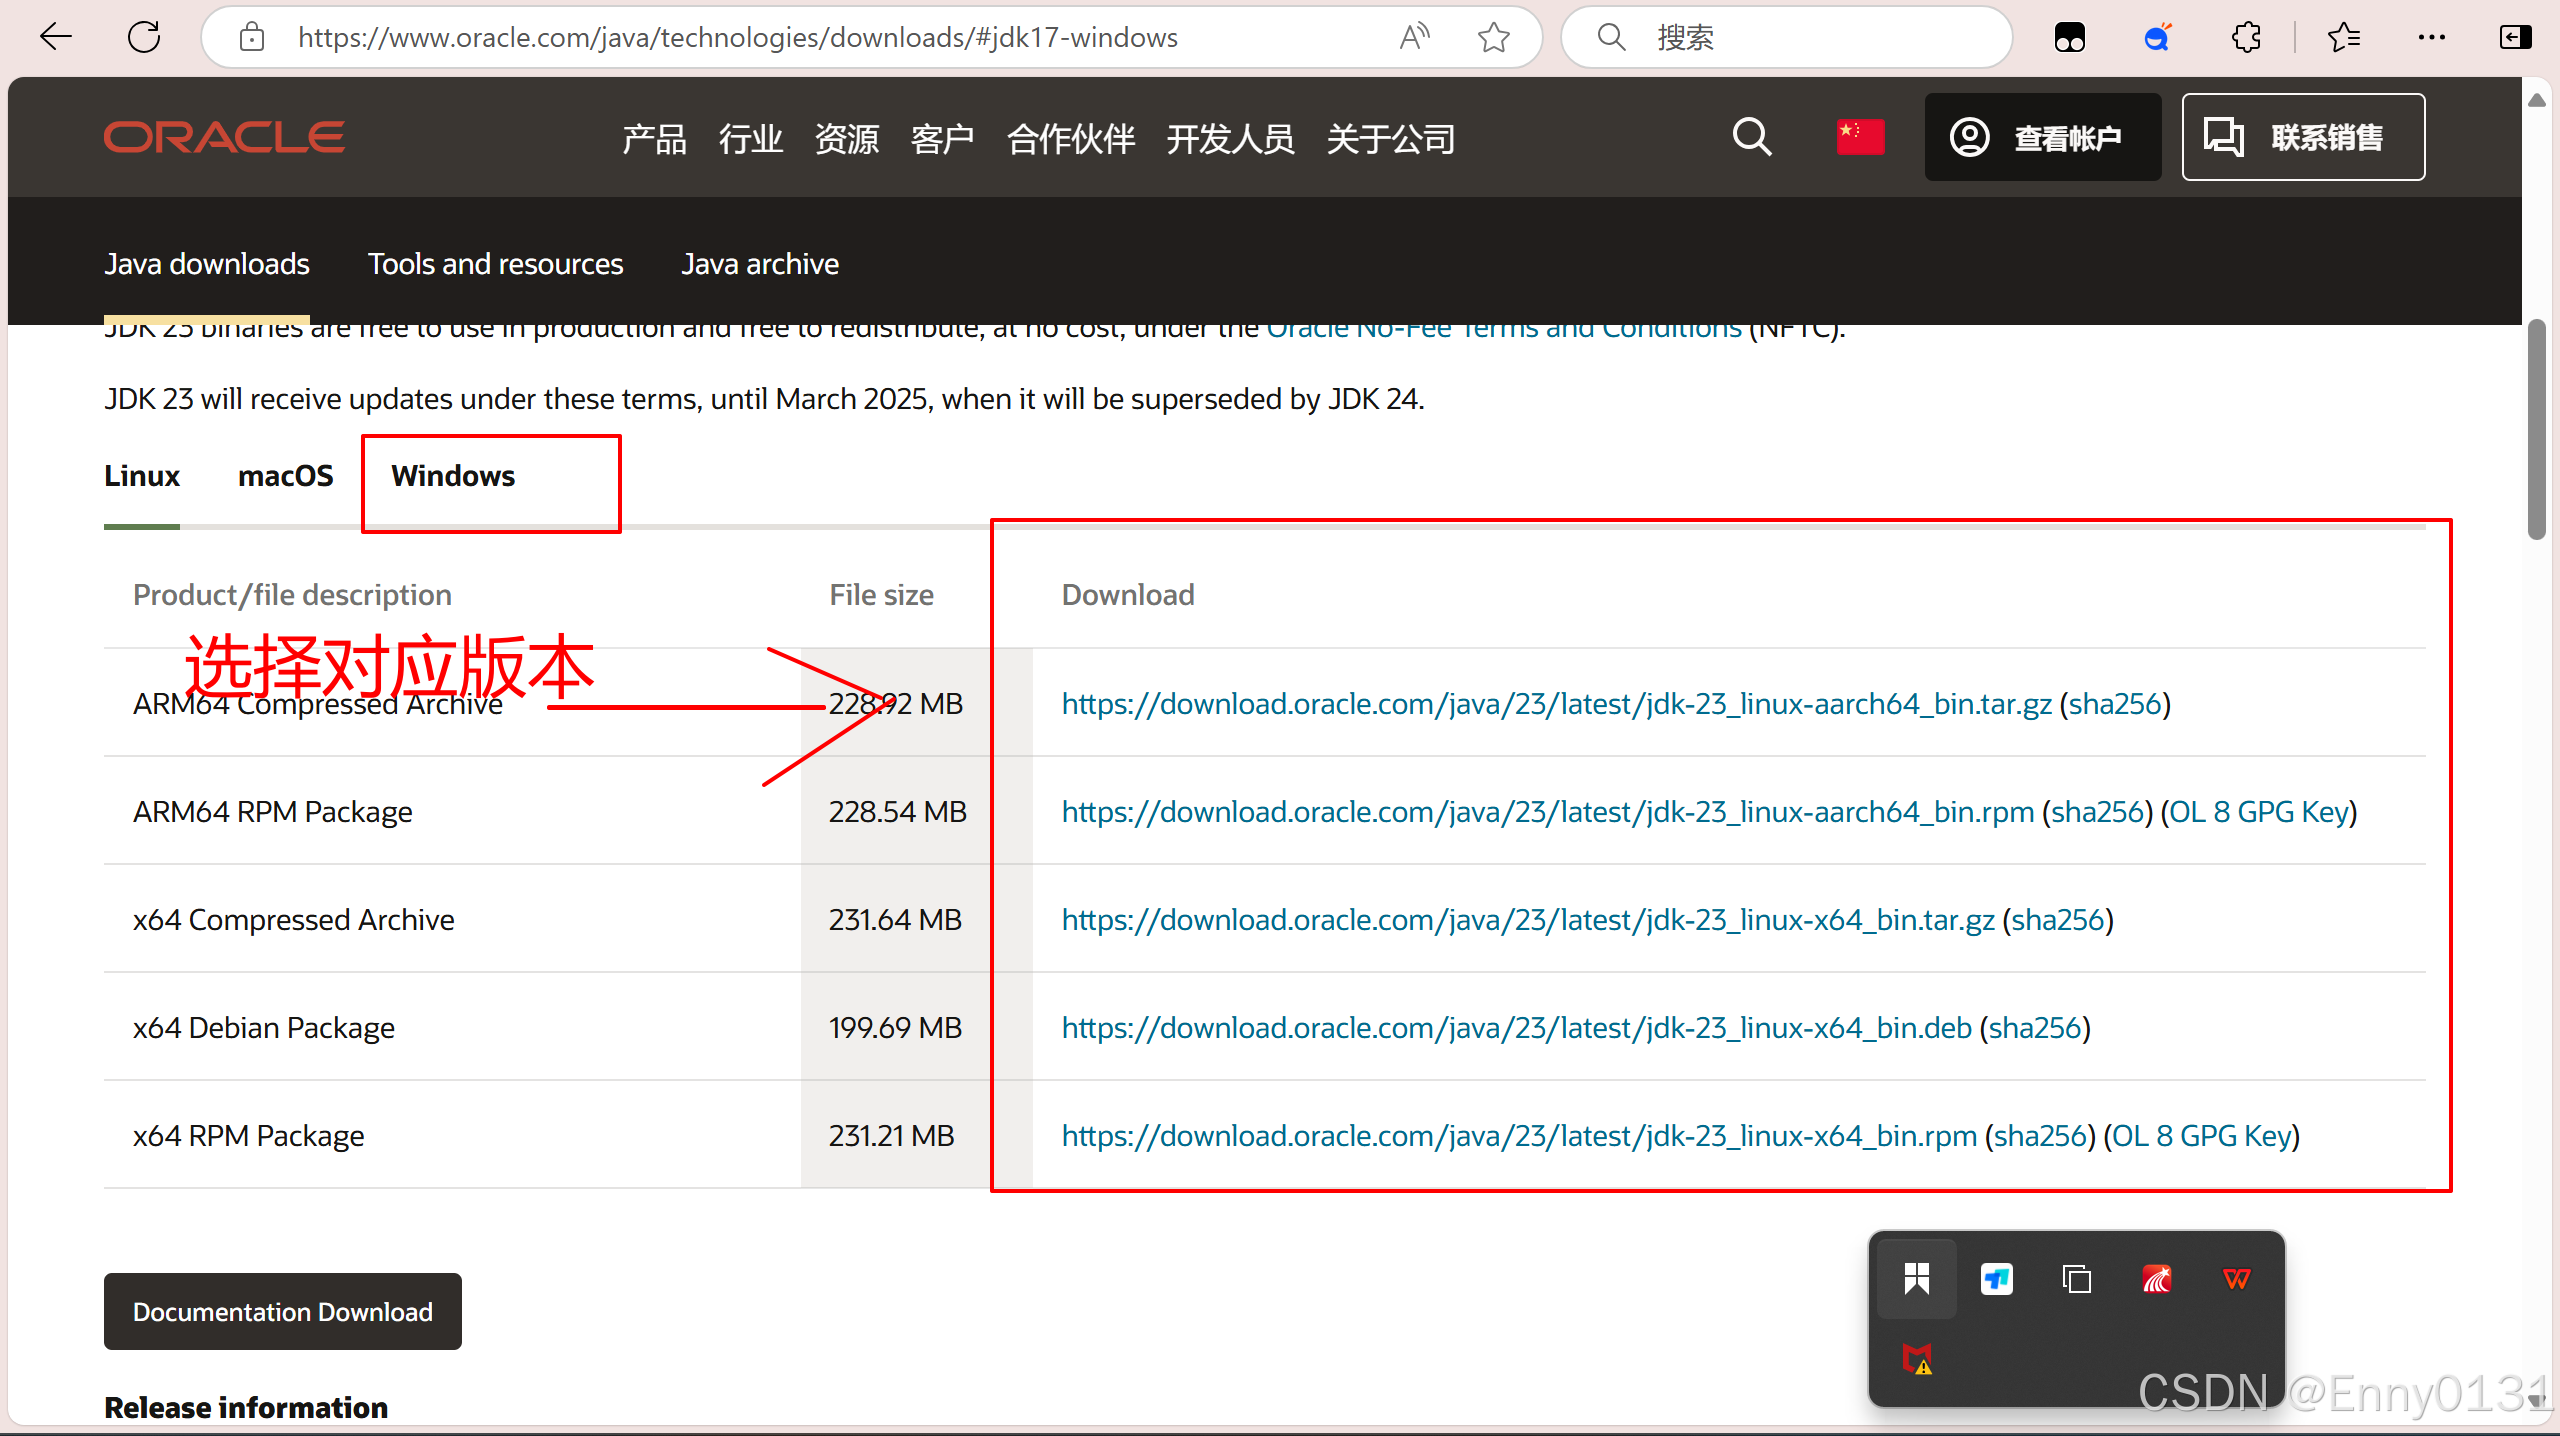This screenshot has height=1436, width=2560.
Task: Click the 'x64 Compressed Archive' row label
Action: click(293, 920)
